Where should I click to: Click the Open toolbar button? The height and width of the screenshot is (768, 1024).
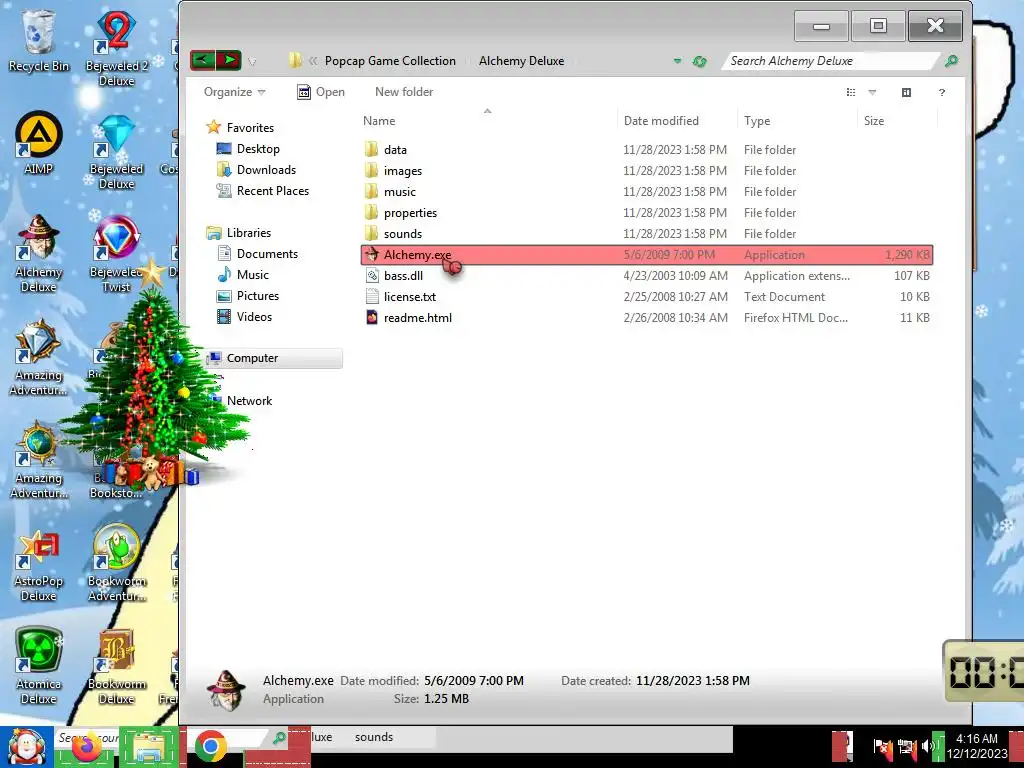coord(321,92)
